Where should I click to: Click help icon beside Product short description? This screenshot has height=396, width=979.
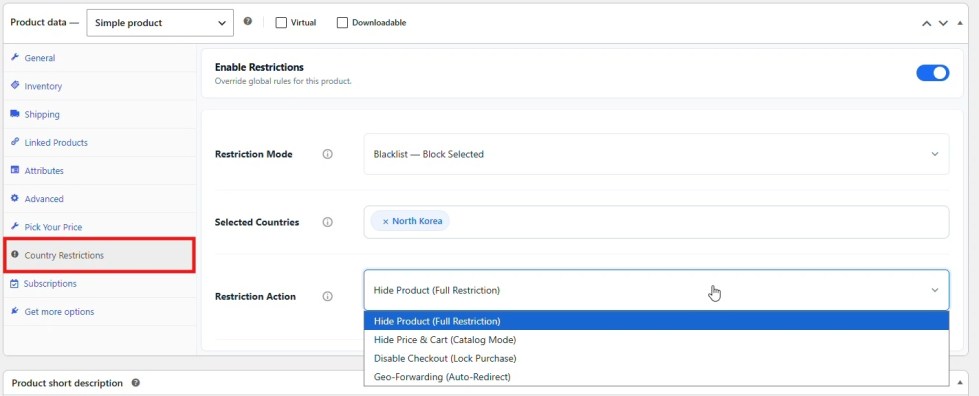pyautogui.click(x=135, y=383)
